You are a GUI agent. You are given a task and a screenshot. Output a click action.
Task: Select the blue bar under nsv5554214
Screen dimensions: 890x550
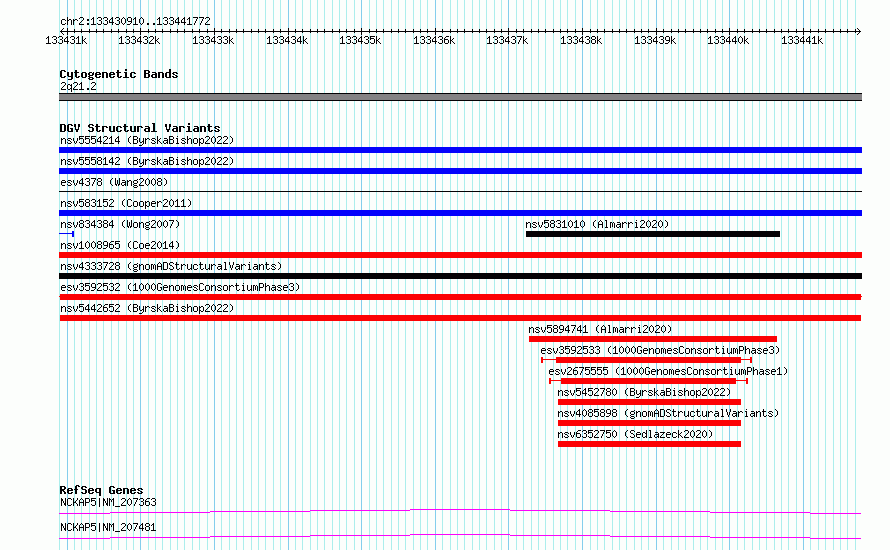point(460,150)
